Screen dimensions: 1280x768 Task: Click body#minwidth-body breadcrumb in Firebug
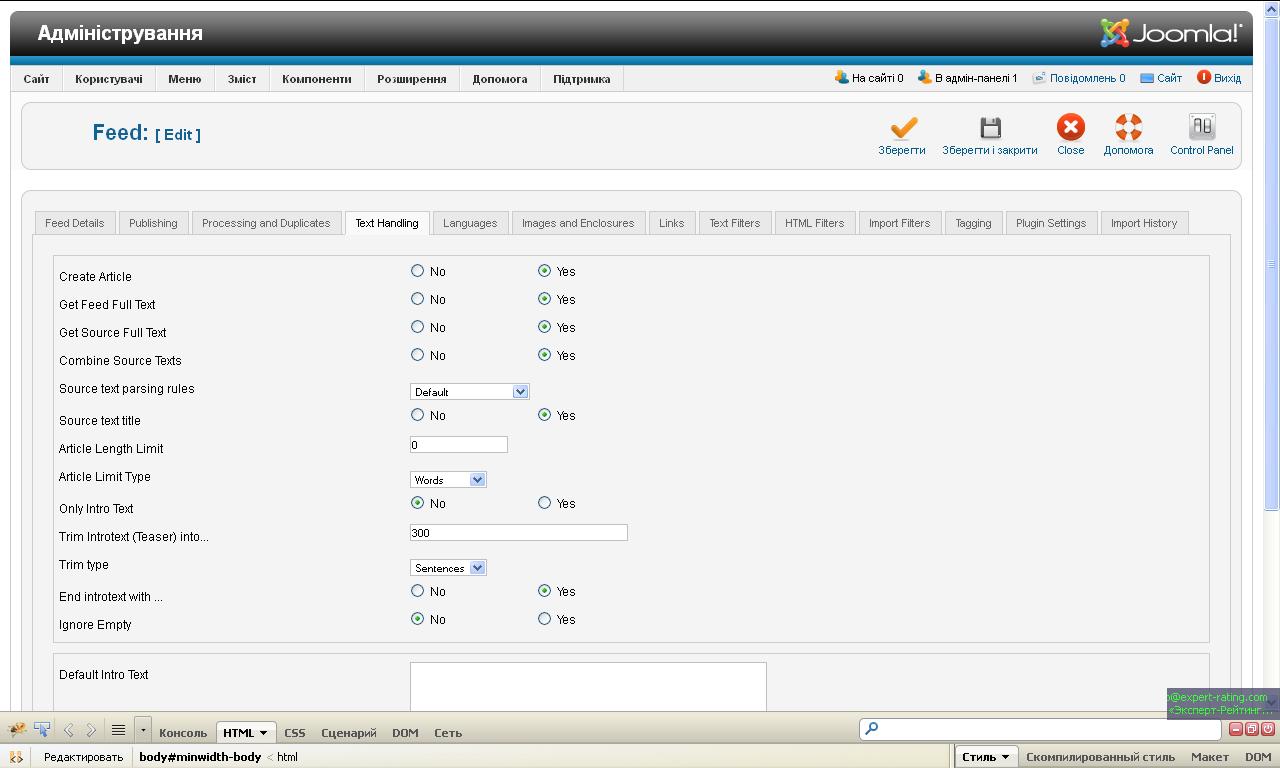point(200,757)
